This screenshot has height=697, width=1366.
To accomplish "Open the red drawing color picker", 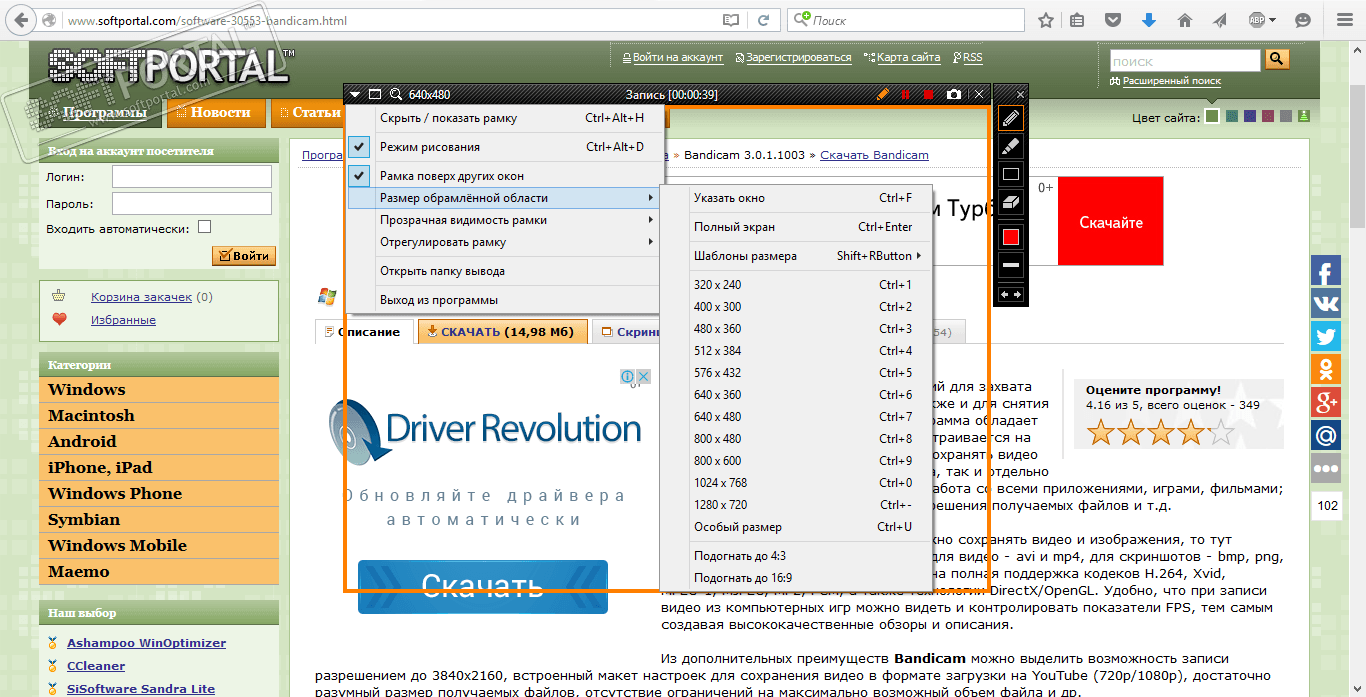I will [1010, 237].
